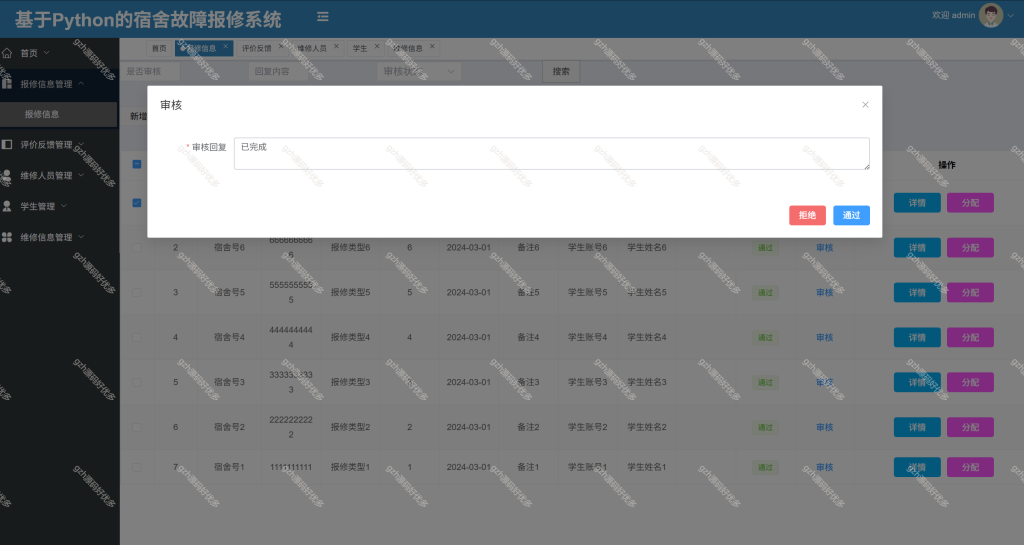Click 详情 button in the 宿舍号6 row
Screen dimensions: 1024x545
click(917, 247)
